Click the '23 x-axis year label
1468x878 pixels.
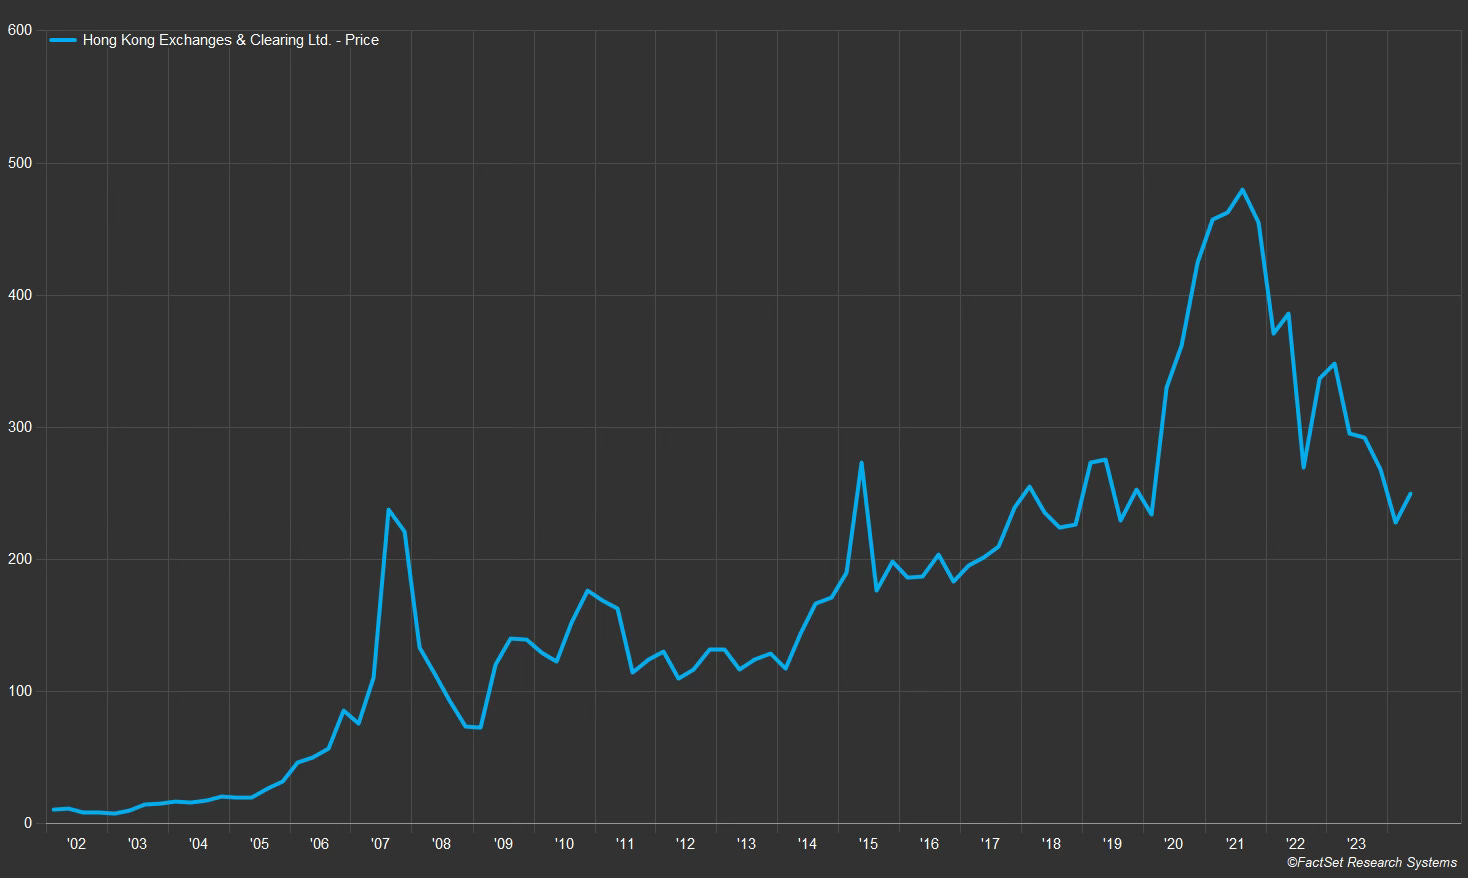point(1356,844)
